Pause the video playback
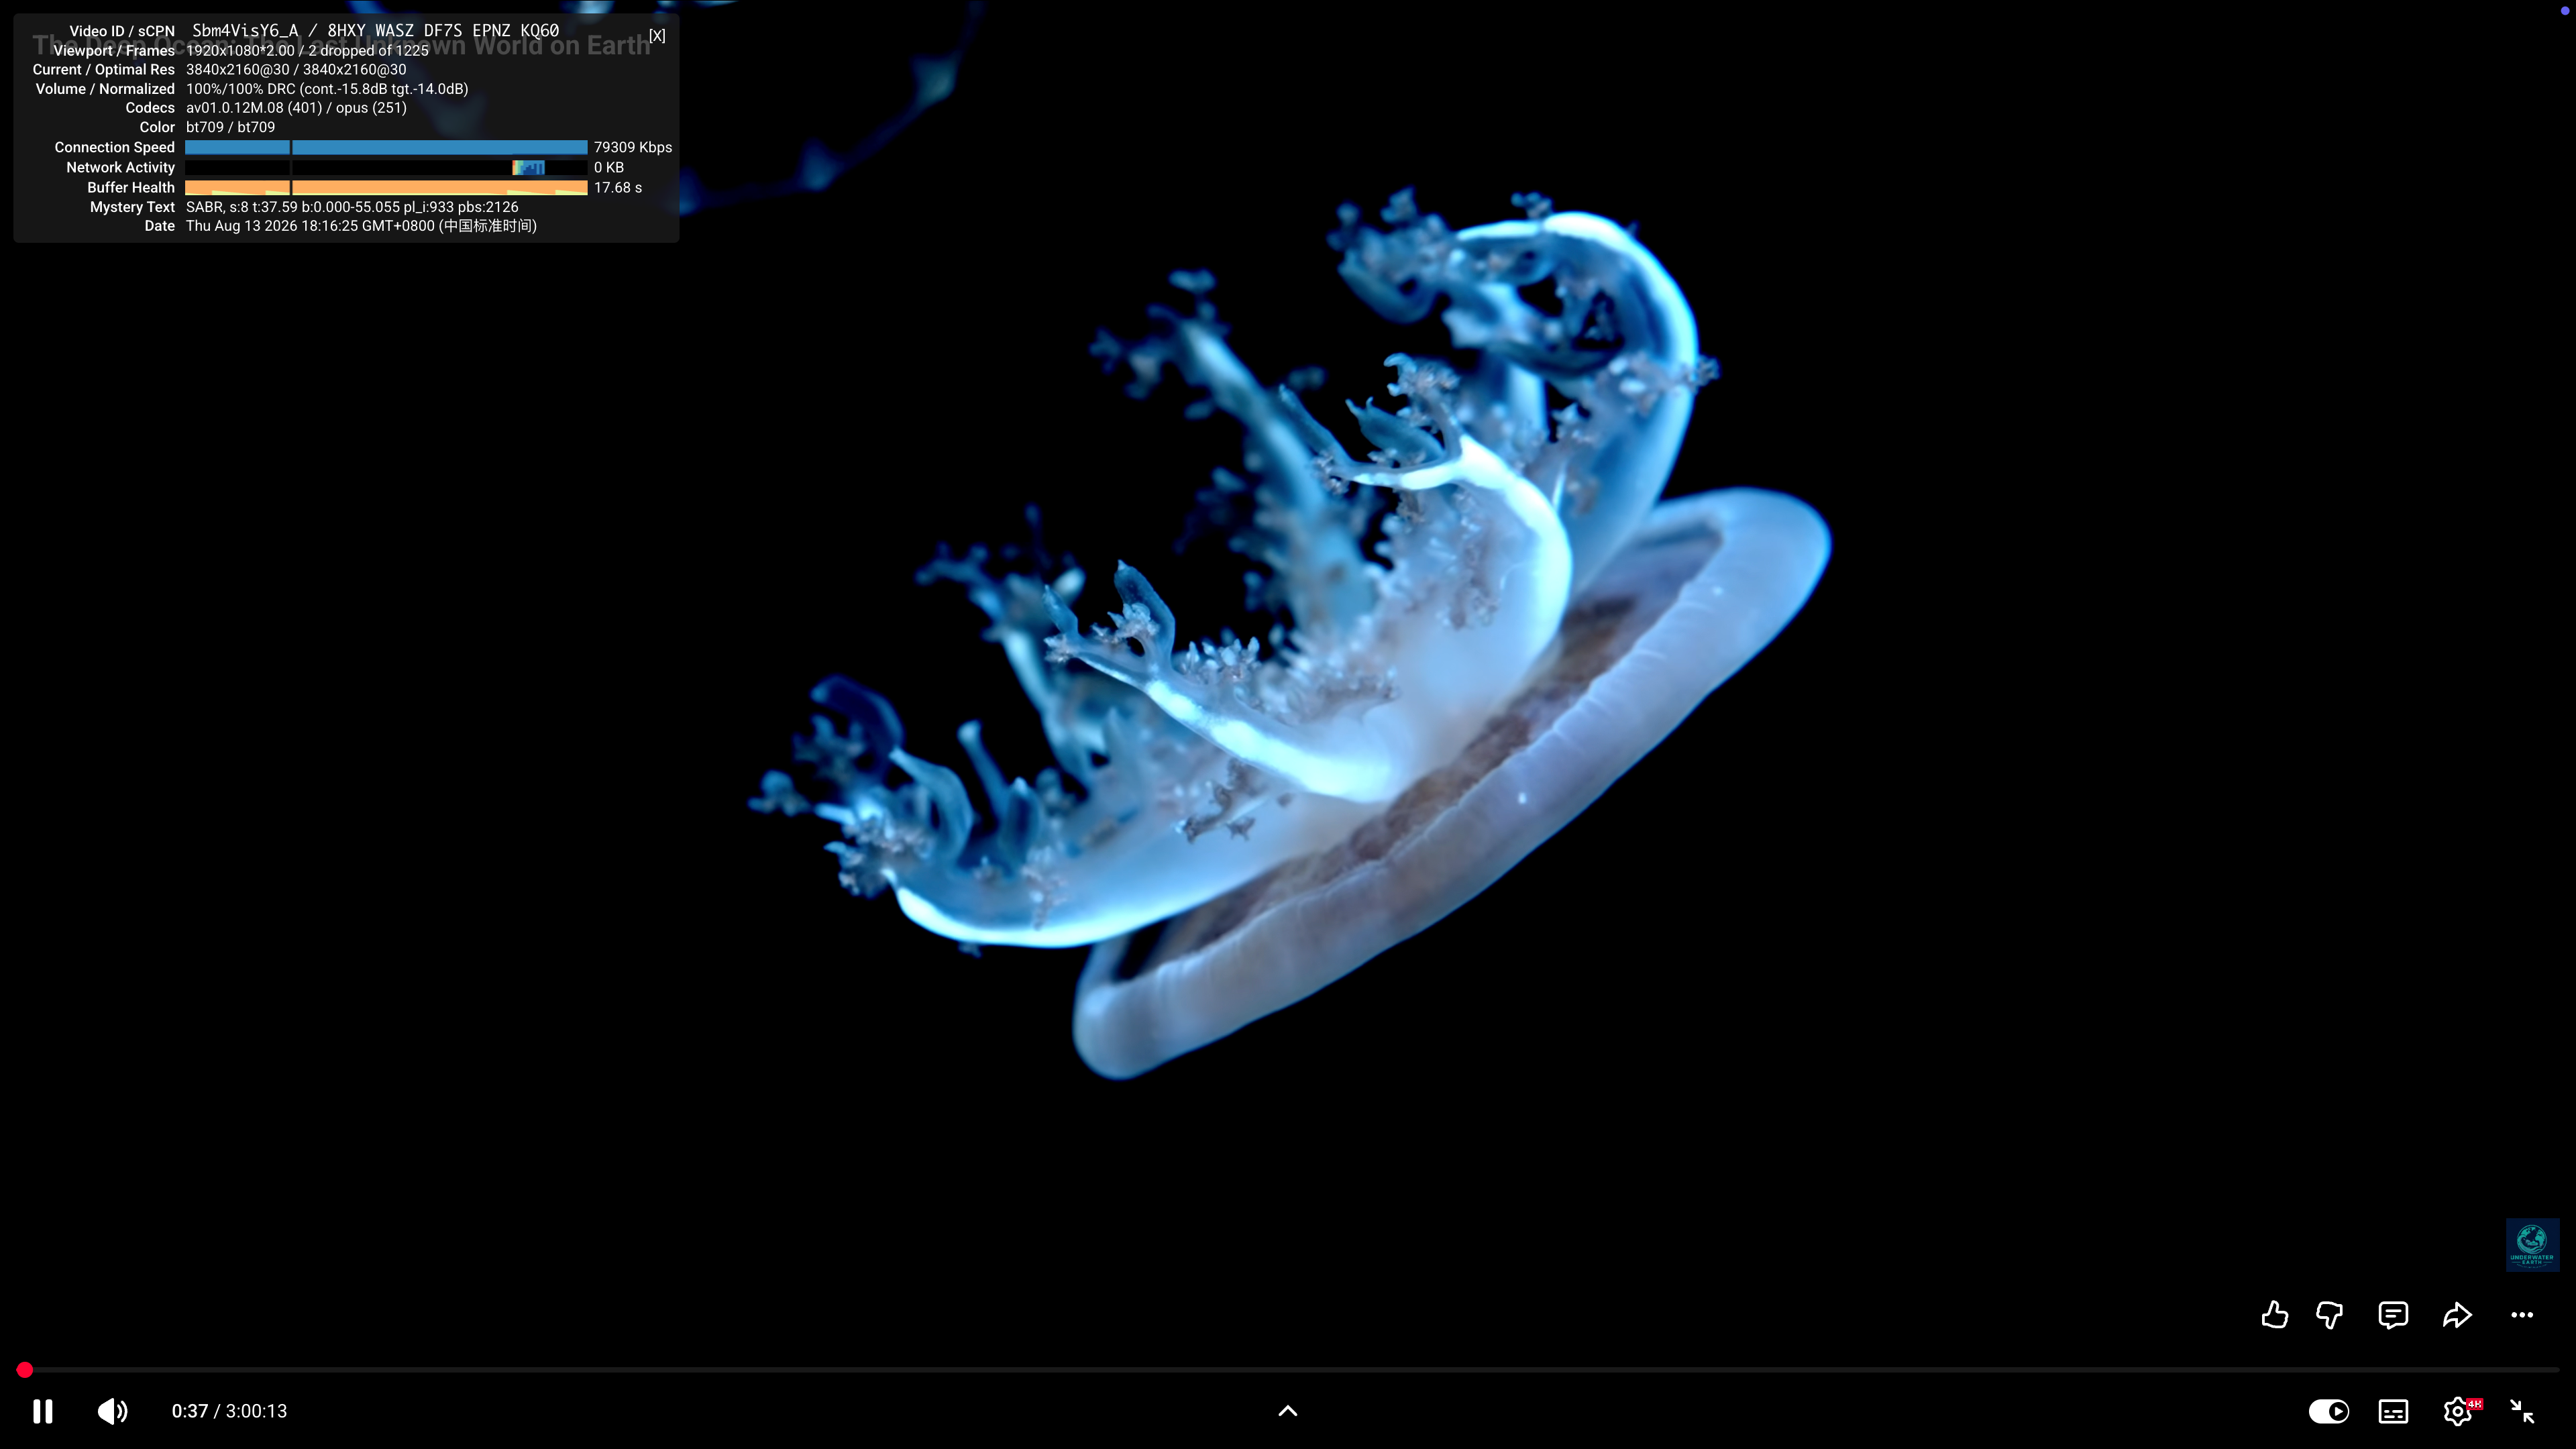The height and width of the screenshot is (1449, 2576). (42, 1411)
